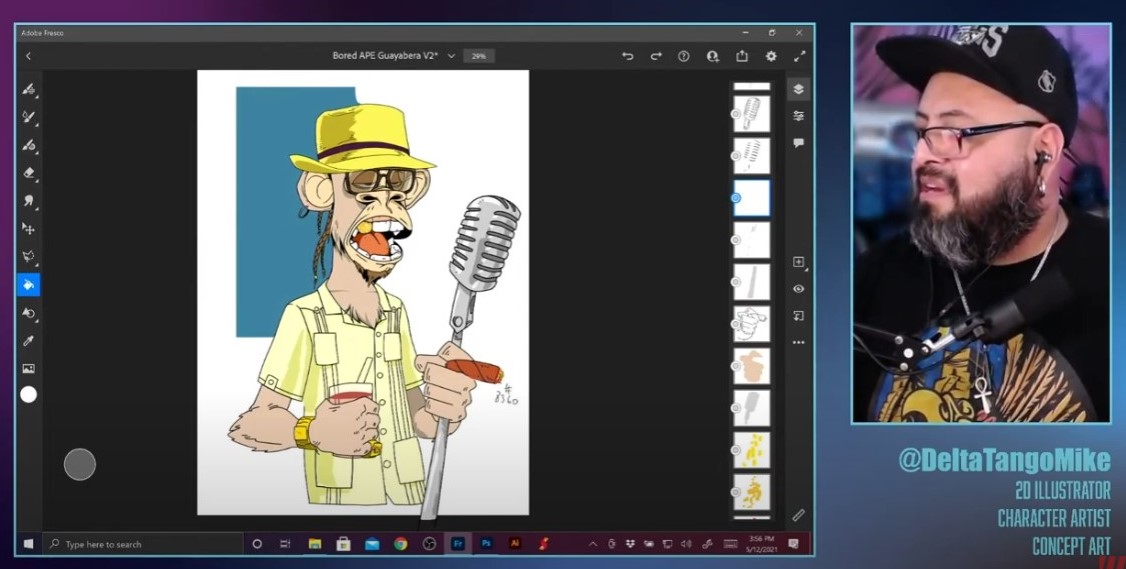Select the ape line-art sketch layer thumbnail
This screenshot has width=1126, height=569.
point(751,324)
